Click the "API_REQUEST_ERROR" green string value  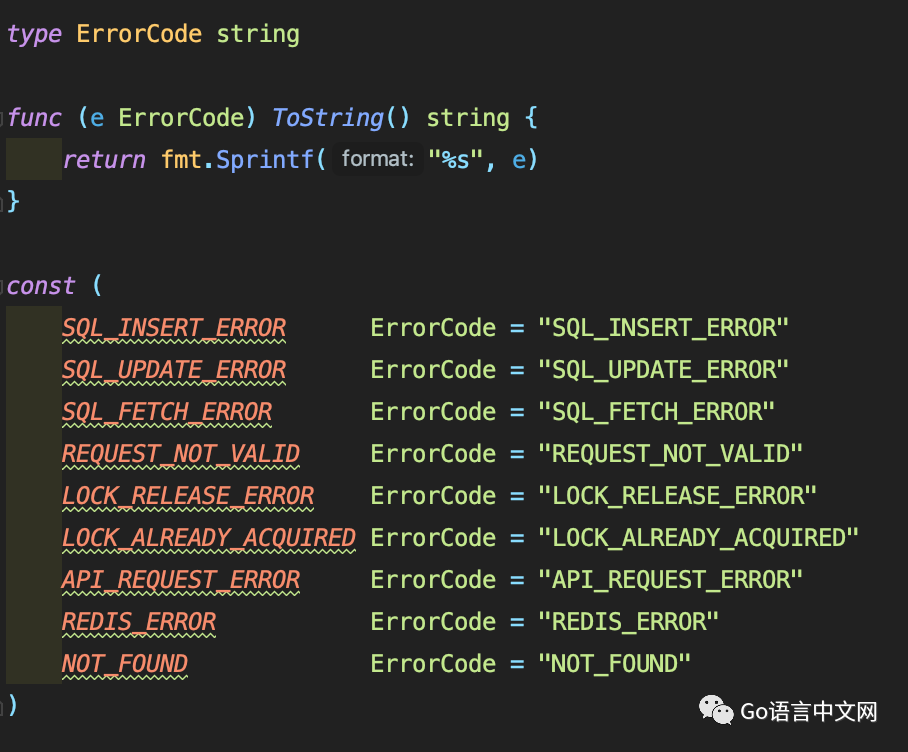671,580
